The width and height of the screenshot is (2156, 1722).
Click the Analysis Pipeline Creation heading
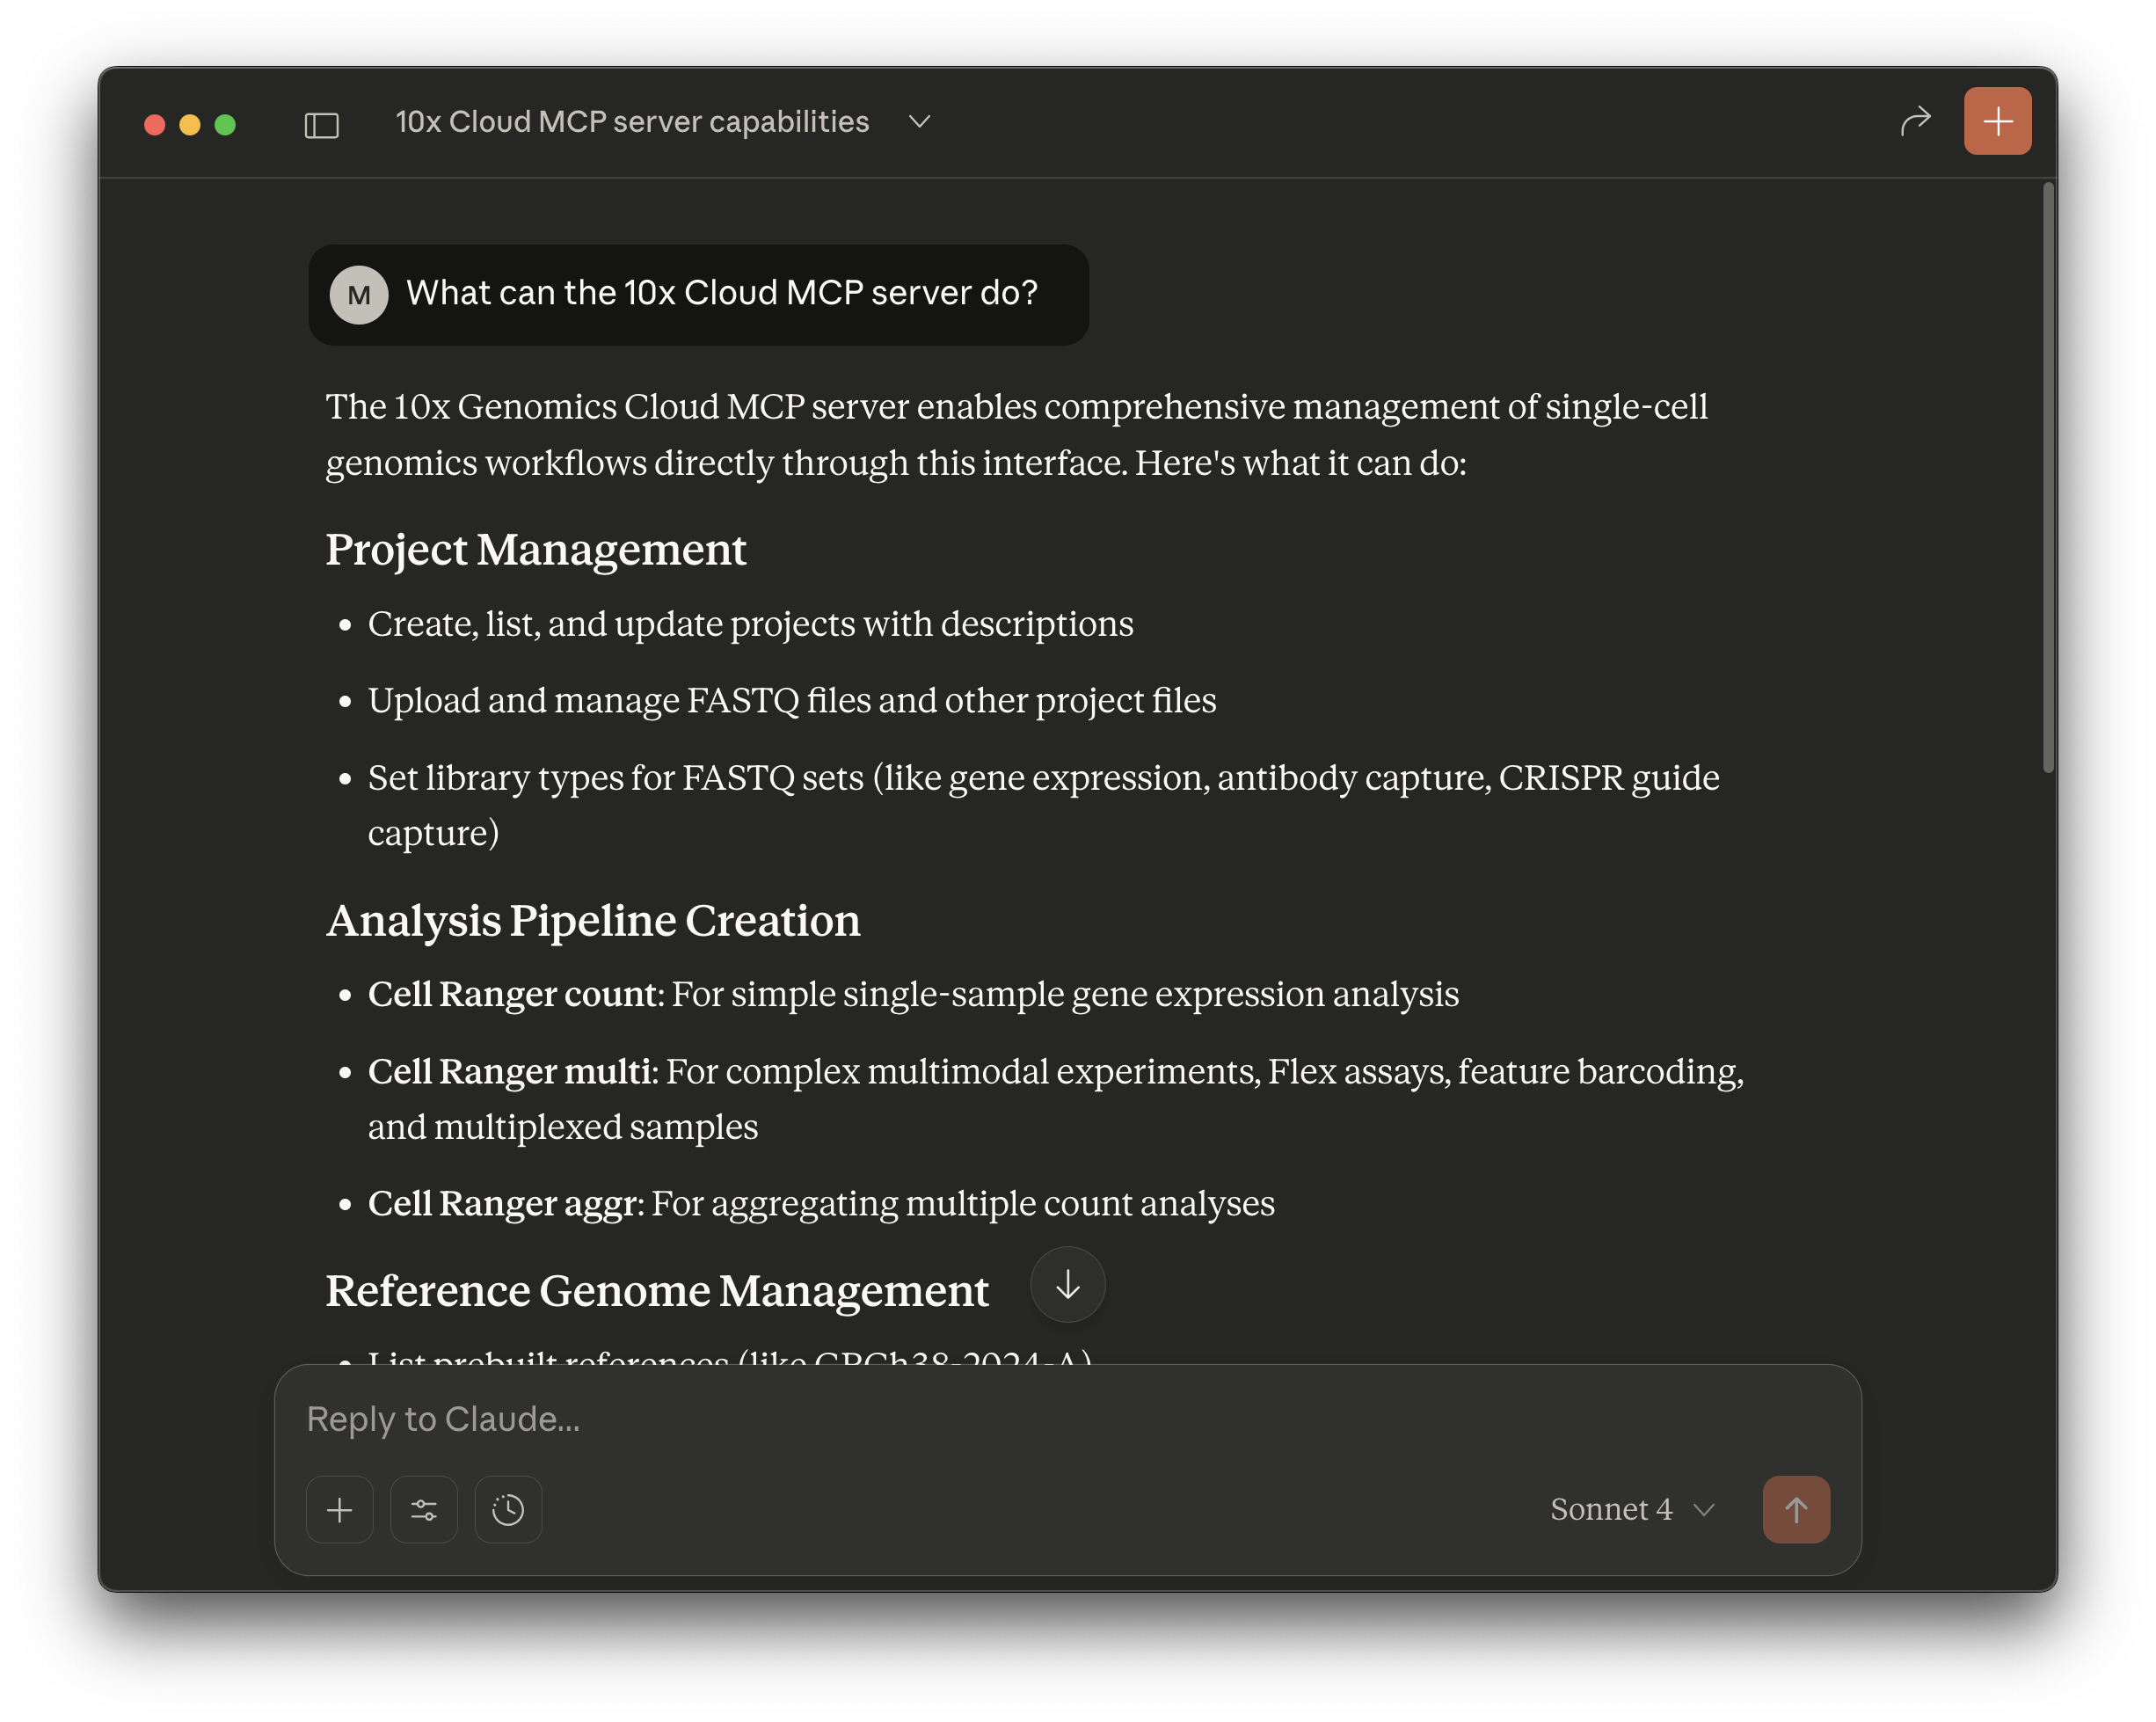pos(593,920)
